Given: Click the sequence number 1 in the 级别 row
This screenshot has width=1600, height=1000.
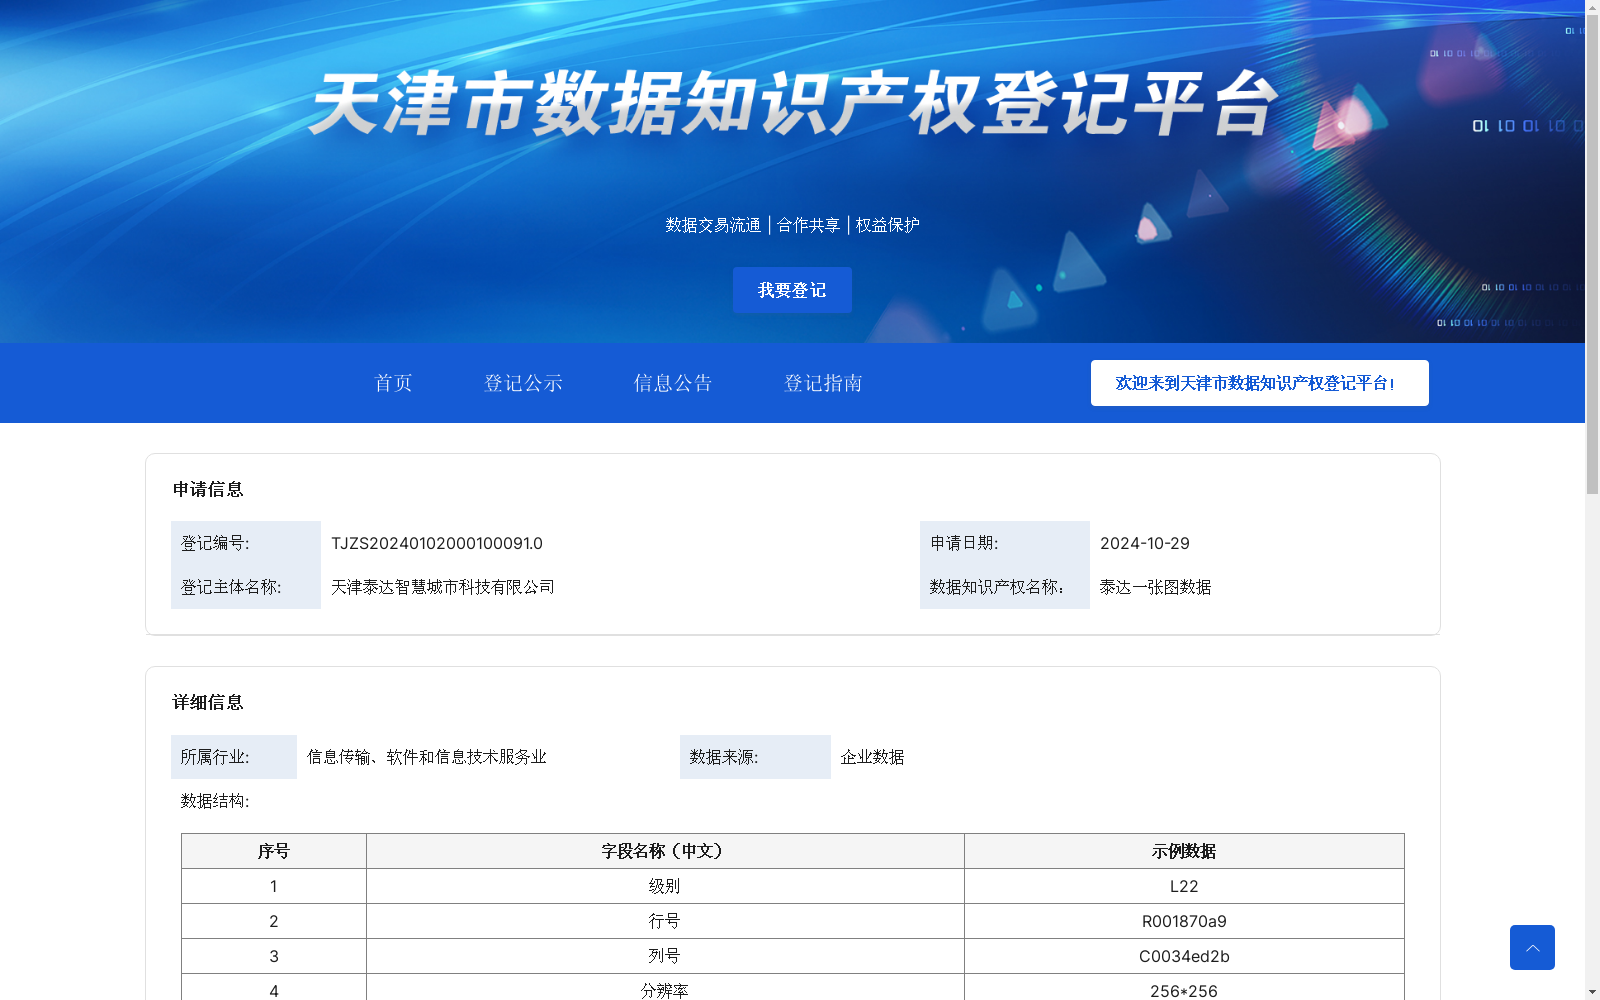Looking at the screenshot, I should point(274,886).
